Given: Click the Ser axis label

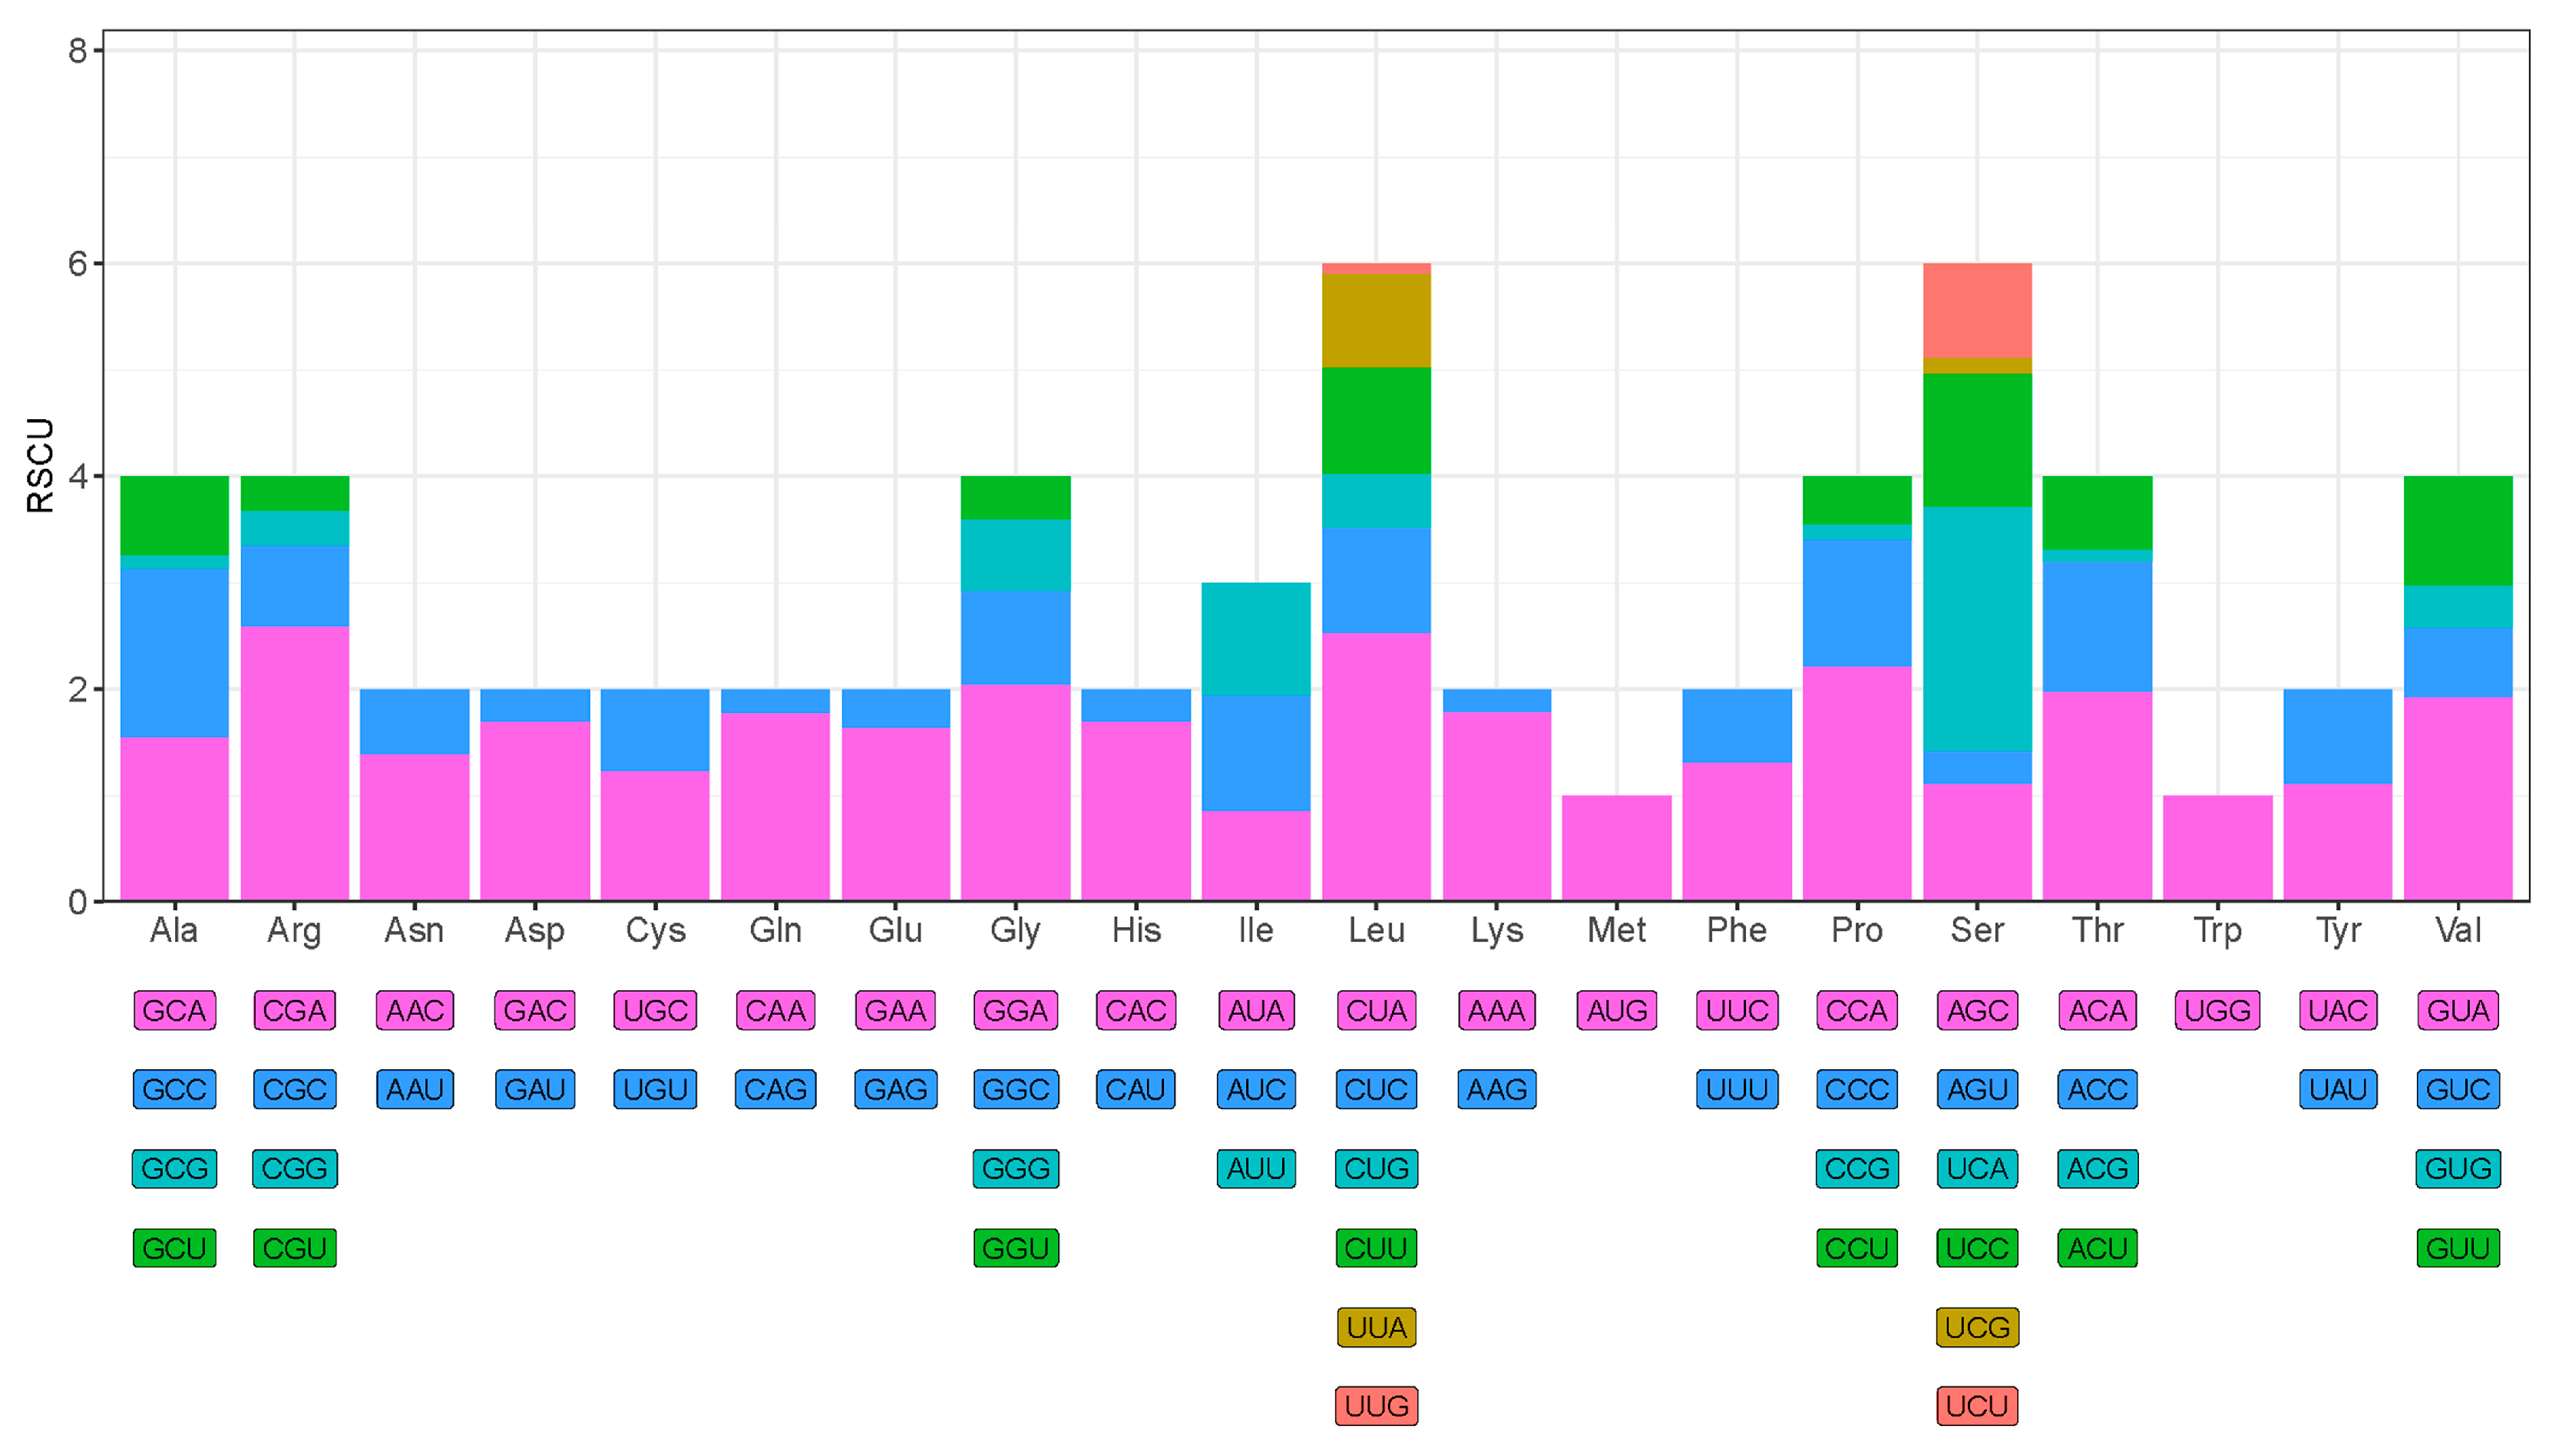Looking at the screenshot, I should pyautogui.click(x=1976, y=930).
